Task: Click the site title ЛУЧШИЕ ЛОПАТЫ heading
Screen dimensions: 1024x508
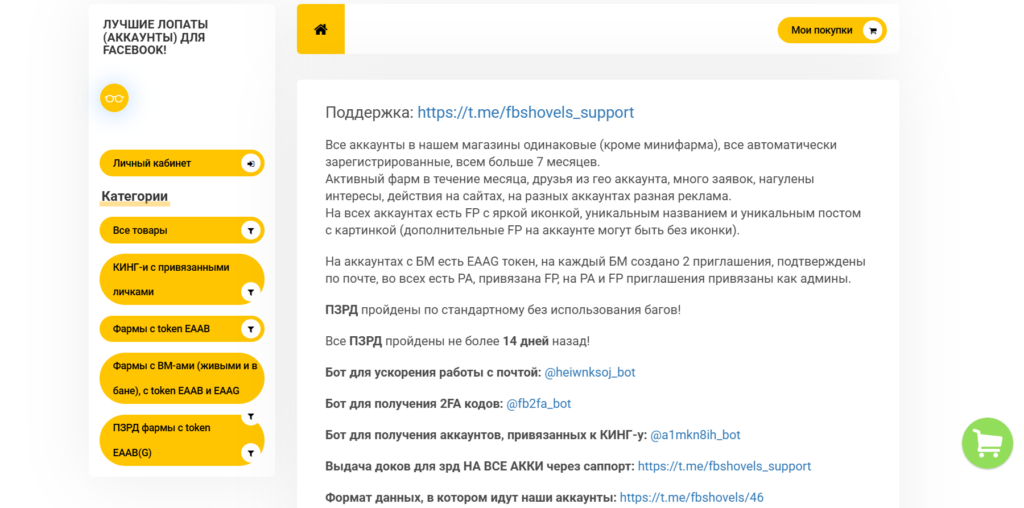Action: [155, 36]
